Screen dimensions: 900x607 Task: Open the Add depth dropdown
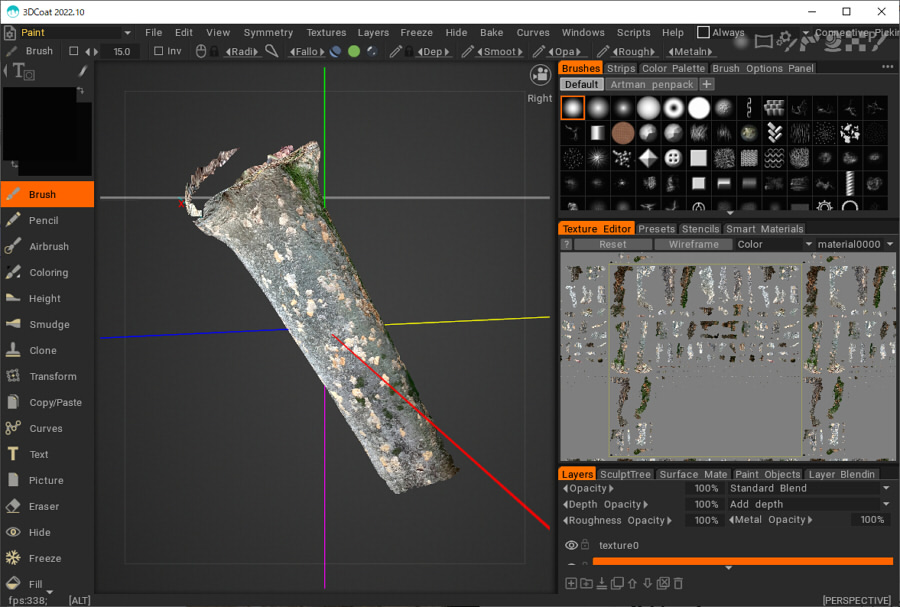(810, 504)
